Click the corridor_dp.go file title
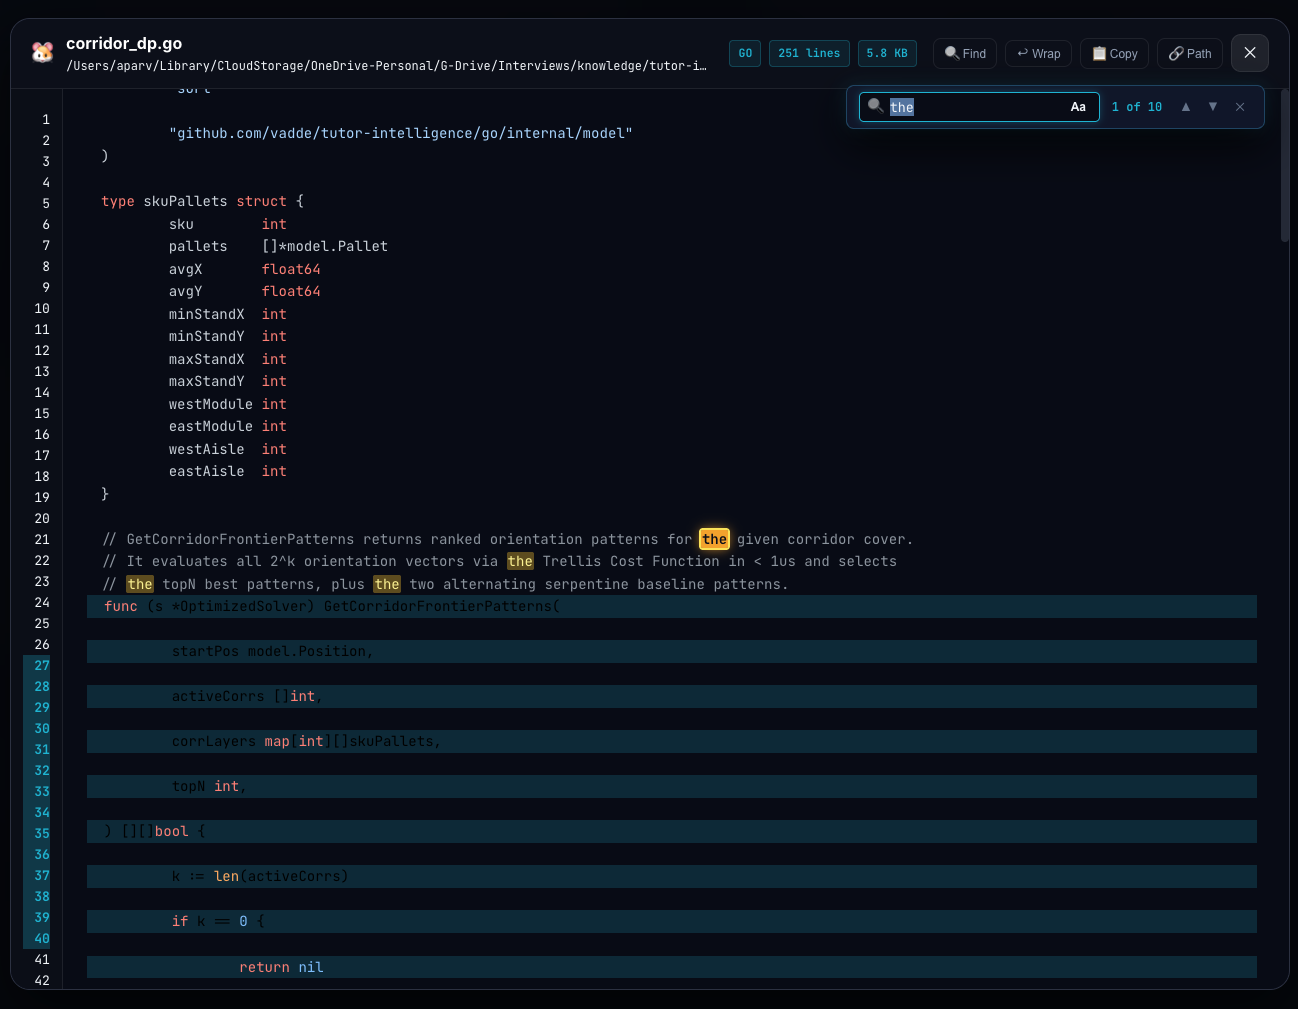The height and width of the screenshot is (1009, 1298). tap(124, 43)
